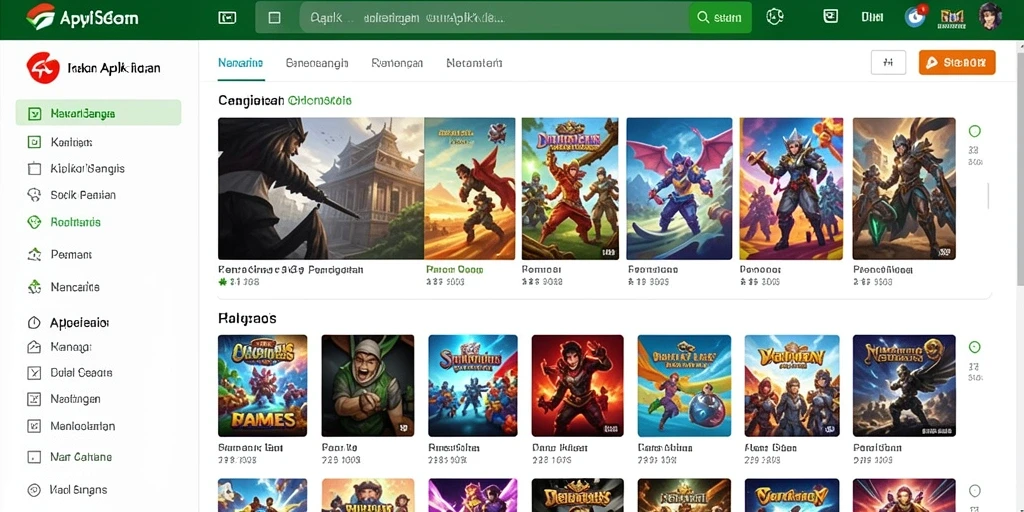Image resolution: width=1024 pixels, height=512 pixels.
Task: Open the Netamtern tab
Action: coord(474,63)
